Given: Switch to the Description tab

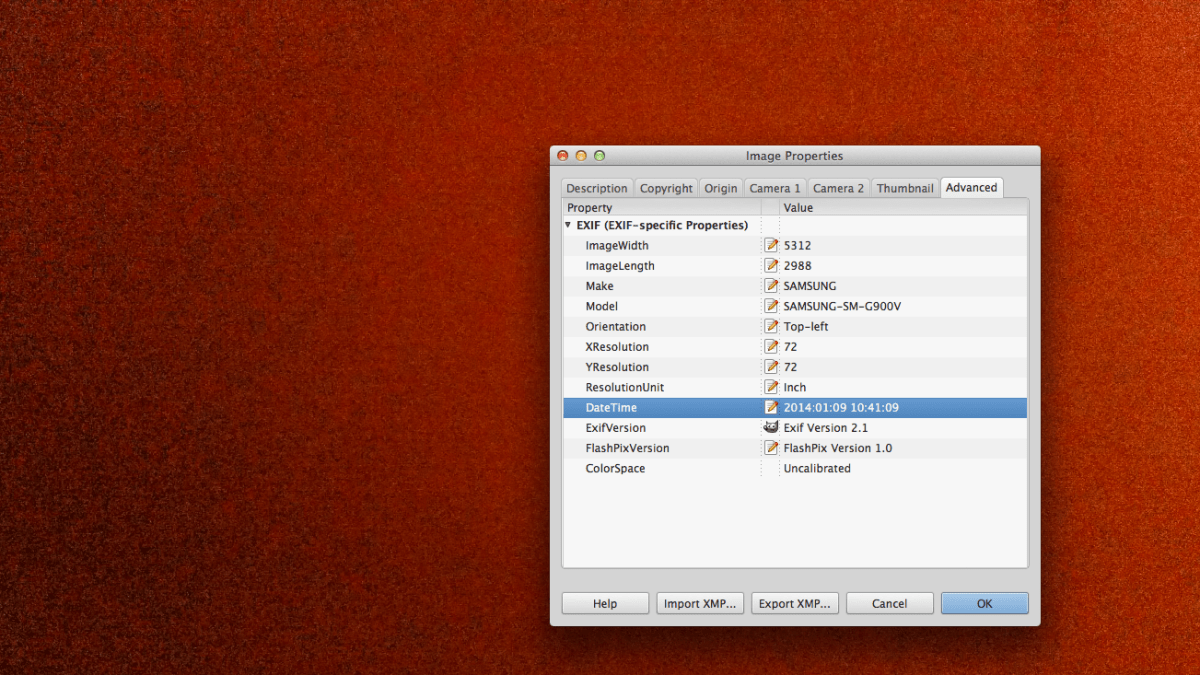Looking at the screenshot, I should (x=596, y=188).
